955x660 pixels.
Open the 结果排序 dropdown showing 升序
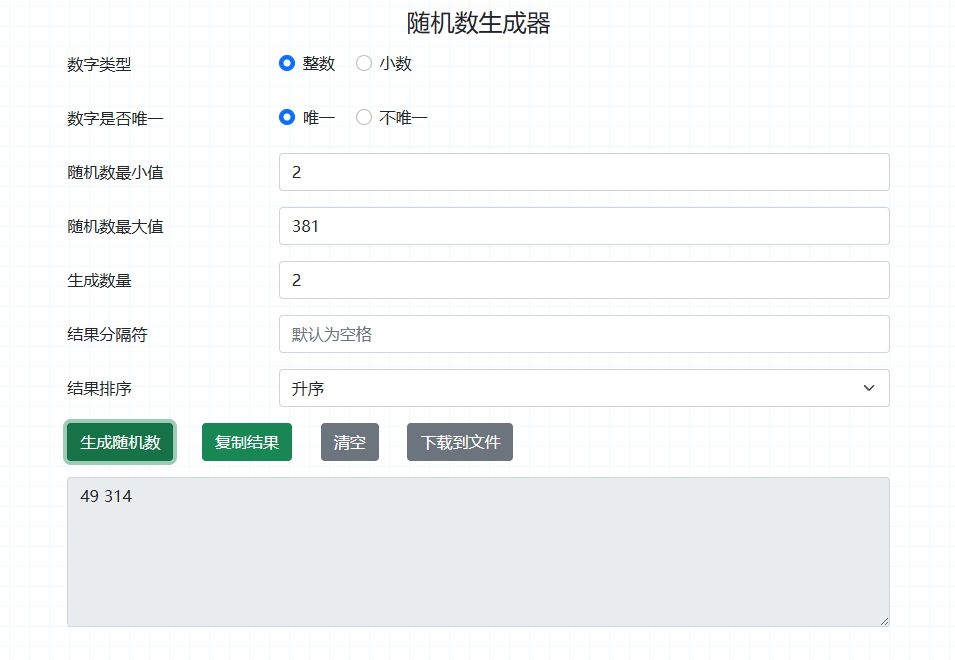584,388
